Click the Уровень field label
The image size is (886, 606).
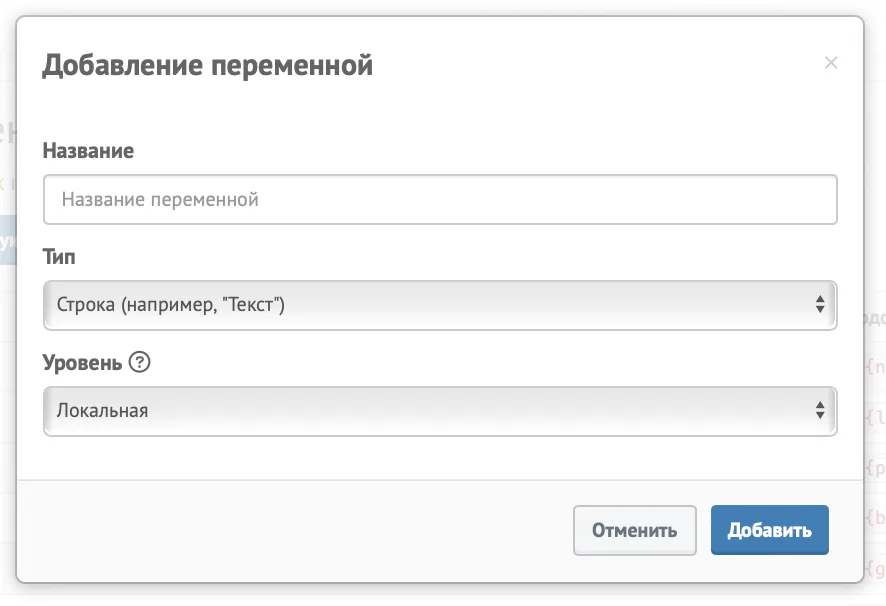click(82, 362)
